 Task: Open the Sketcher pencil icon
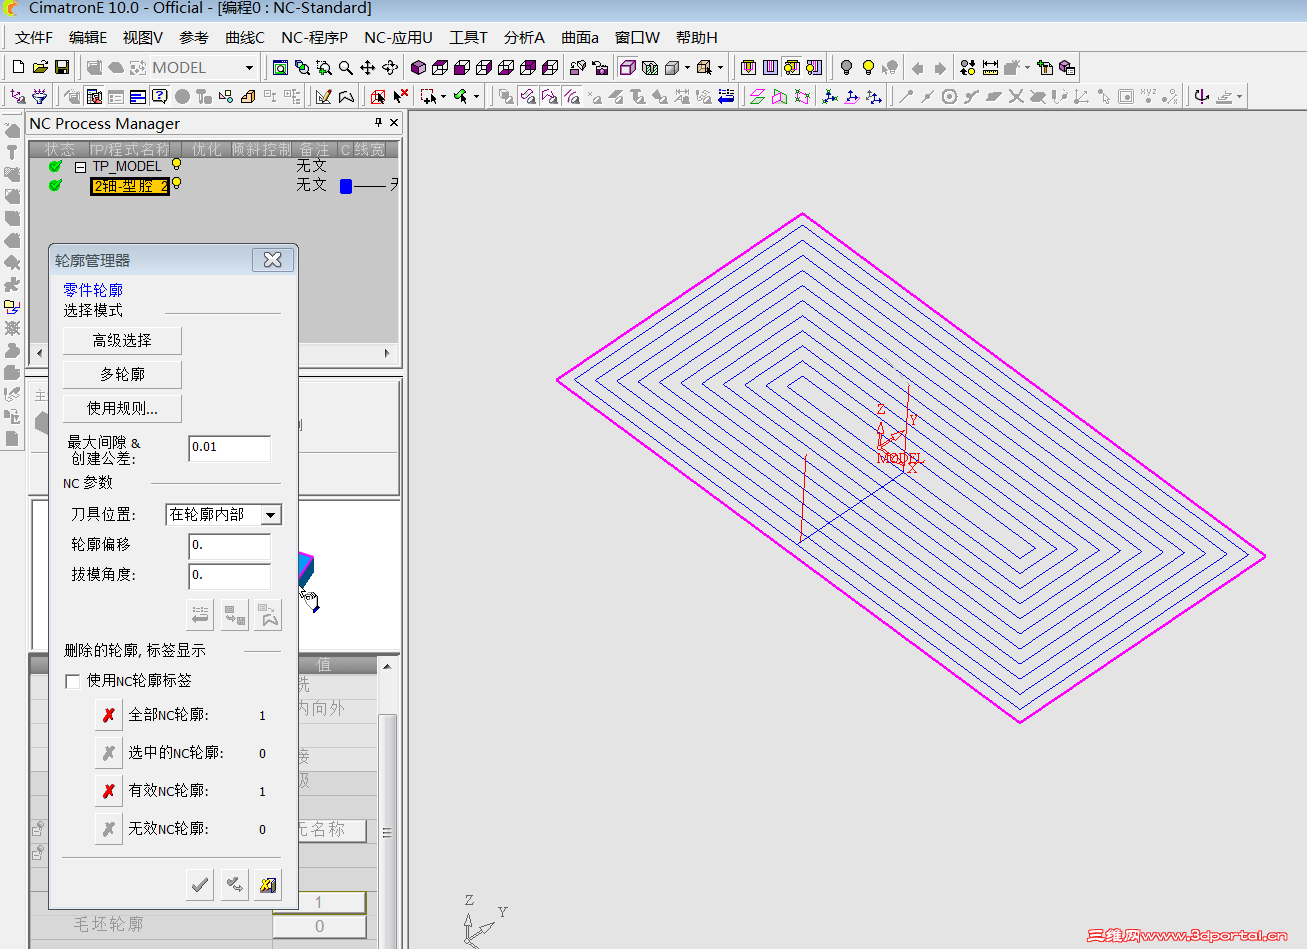pos(324,96)
